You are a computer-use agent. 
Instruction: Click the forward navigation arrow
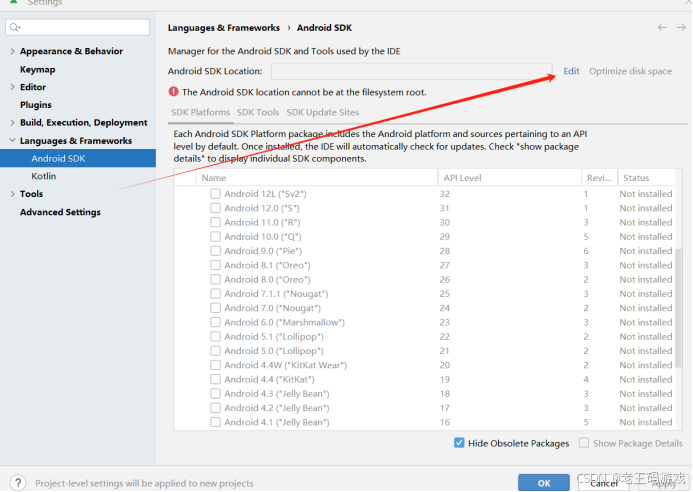pos(681,27)
